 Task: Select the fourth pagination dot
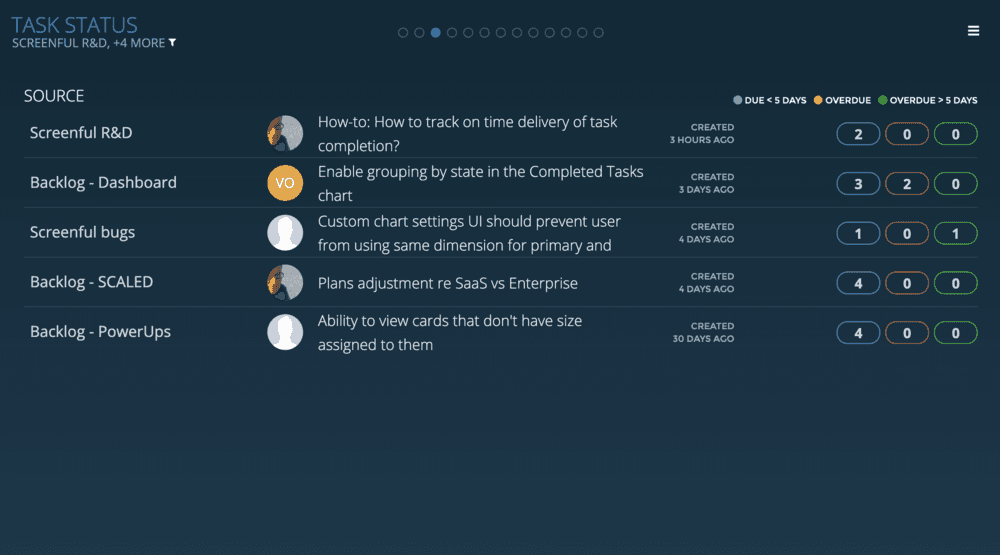452,33
